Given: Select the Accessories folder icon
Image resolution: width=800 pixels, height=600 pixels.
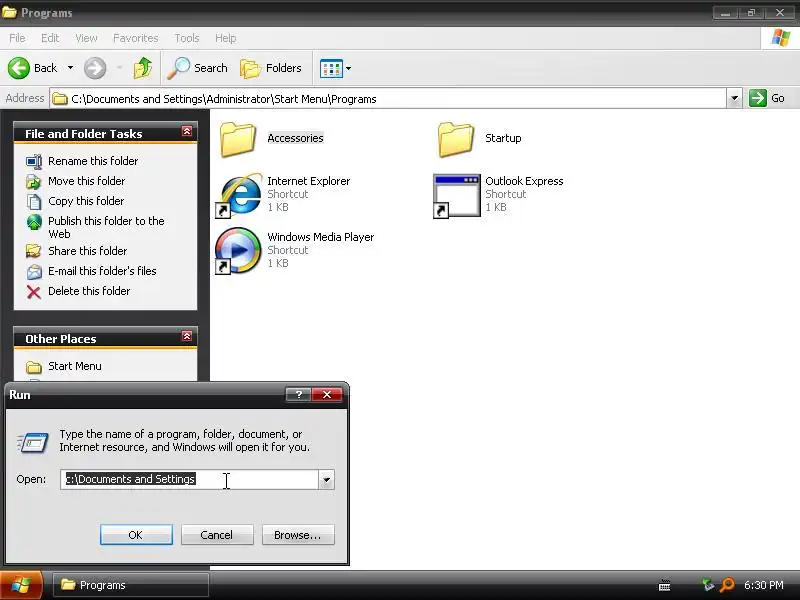Looking at the screenshot, I should click(238, 139).
